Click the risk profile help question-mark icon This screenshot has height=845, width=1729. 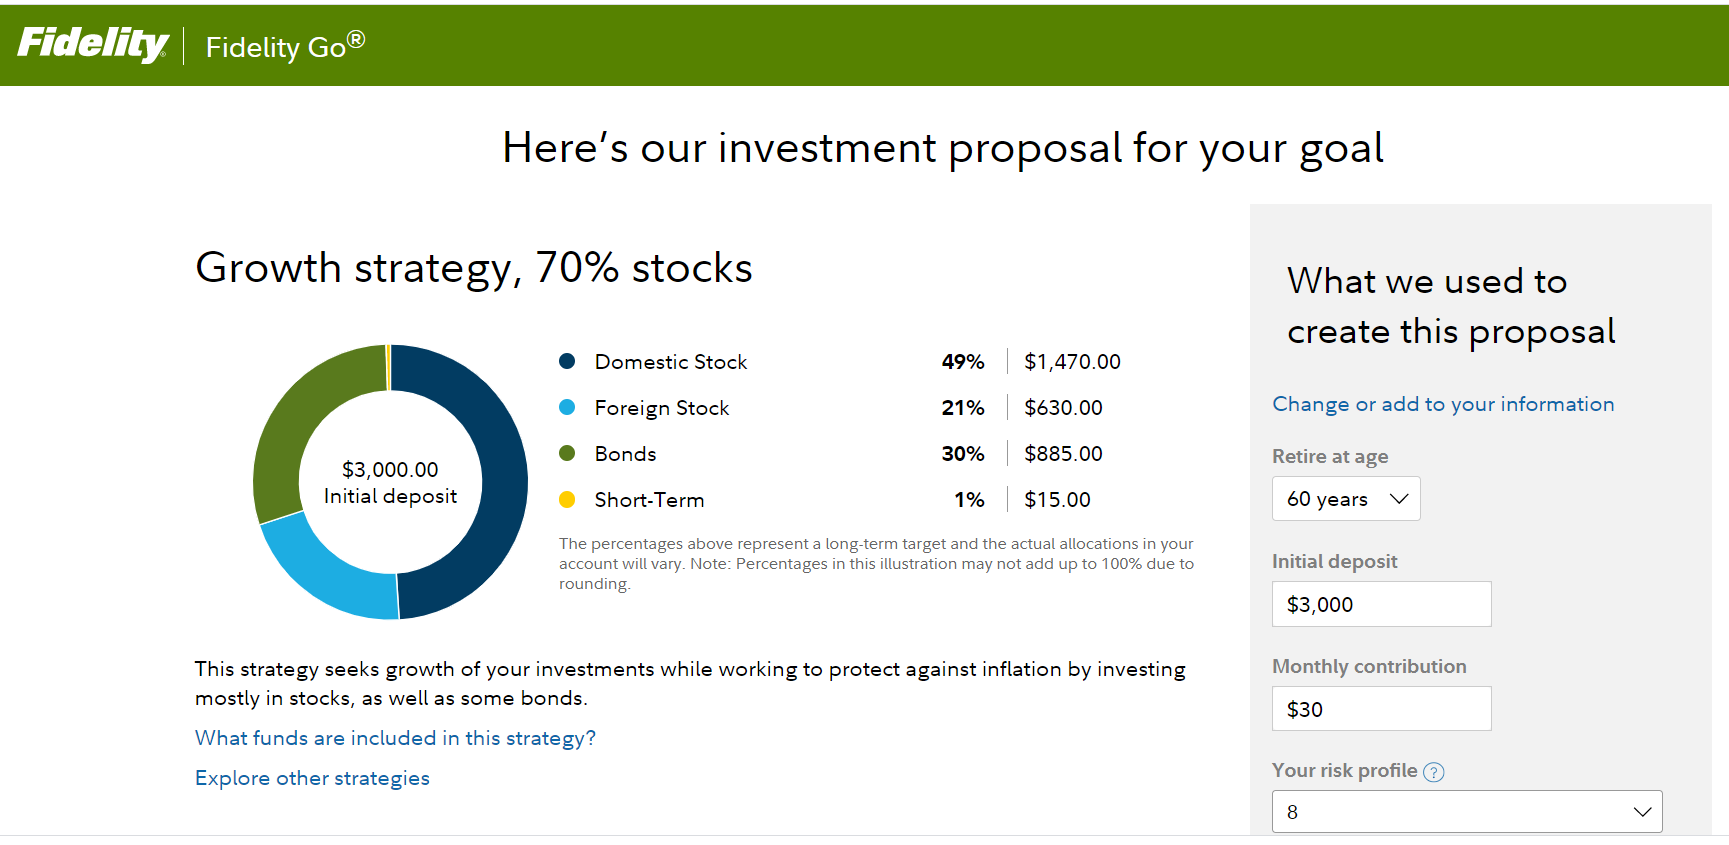pyautogui.click(x=1433, y=772)
